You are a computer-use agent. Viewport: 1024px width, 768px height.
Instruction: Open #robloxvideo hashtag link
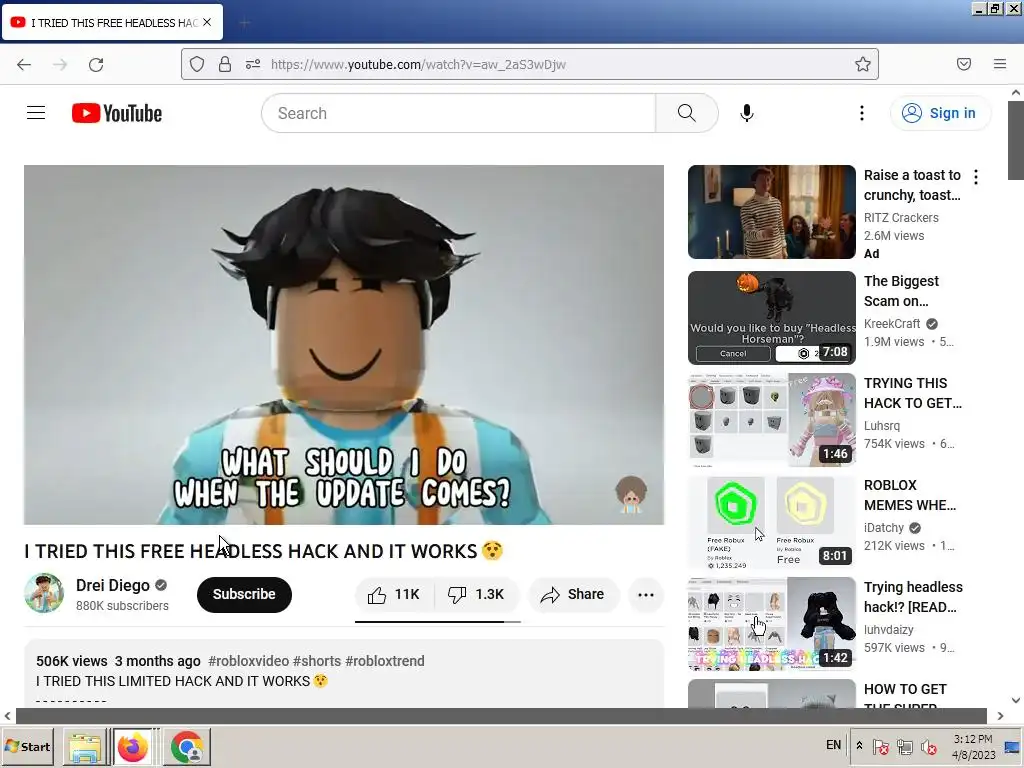248,661
